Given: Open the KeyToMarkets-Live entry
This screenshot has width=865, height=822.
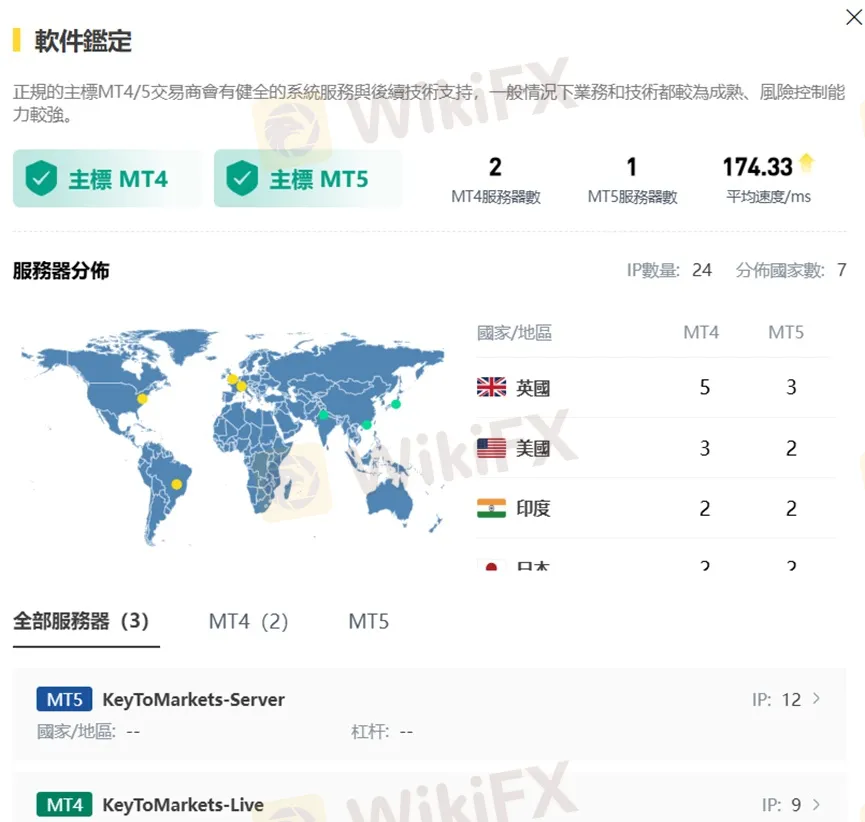Looking at the screenshot, I should click(x=429, y=798).
